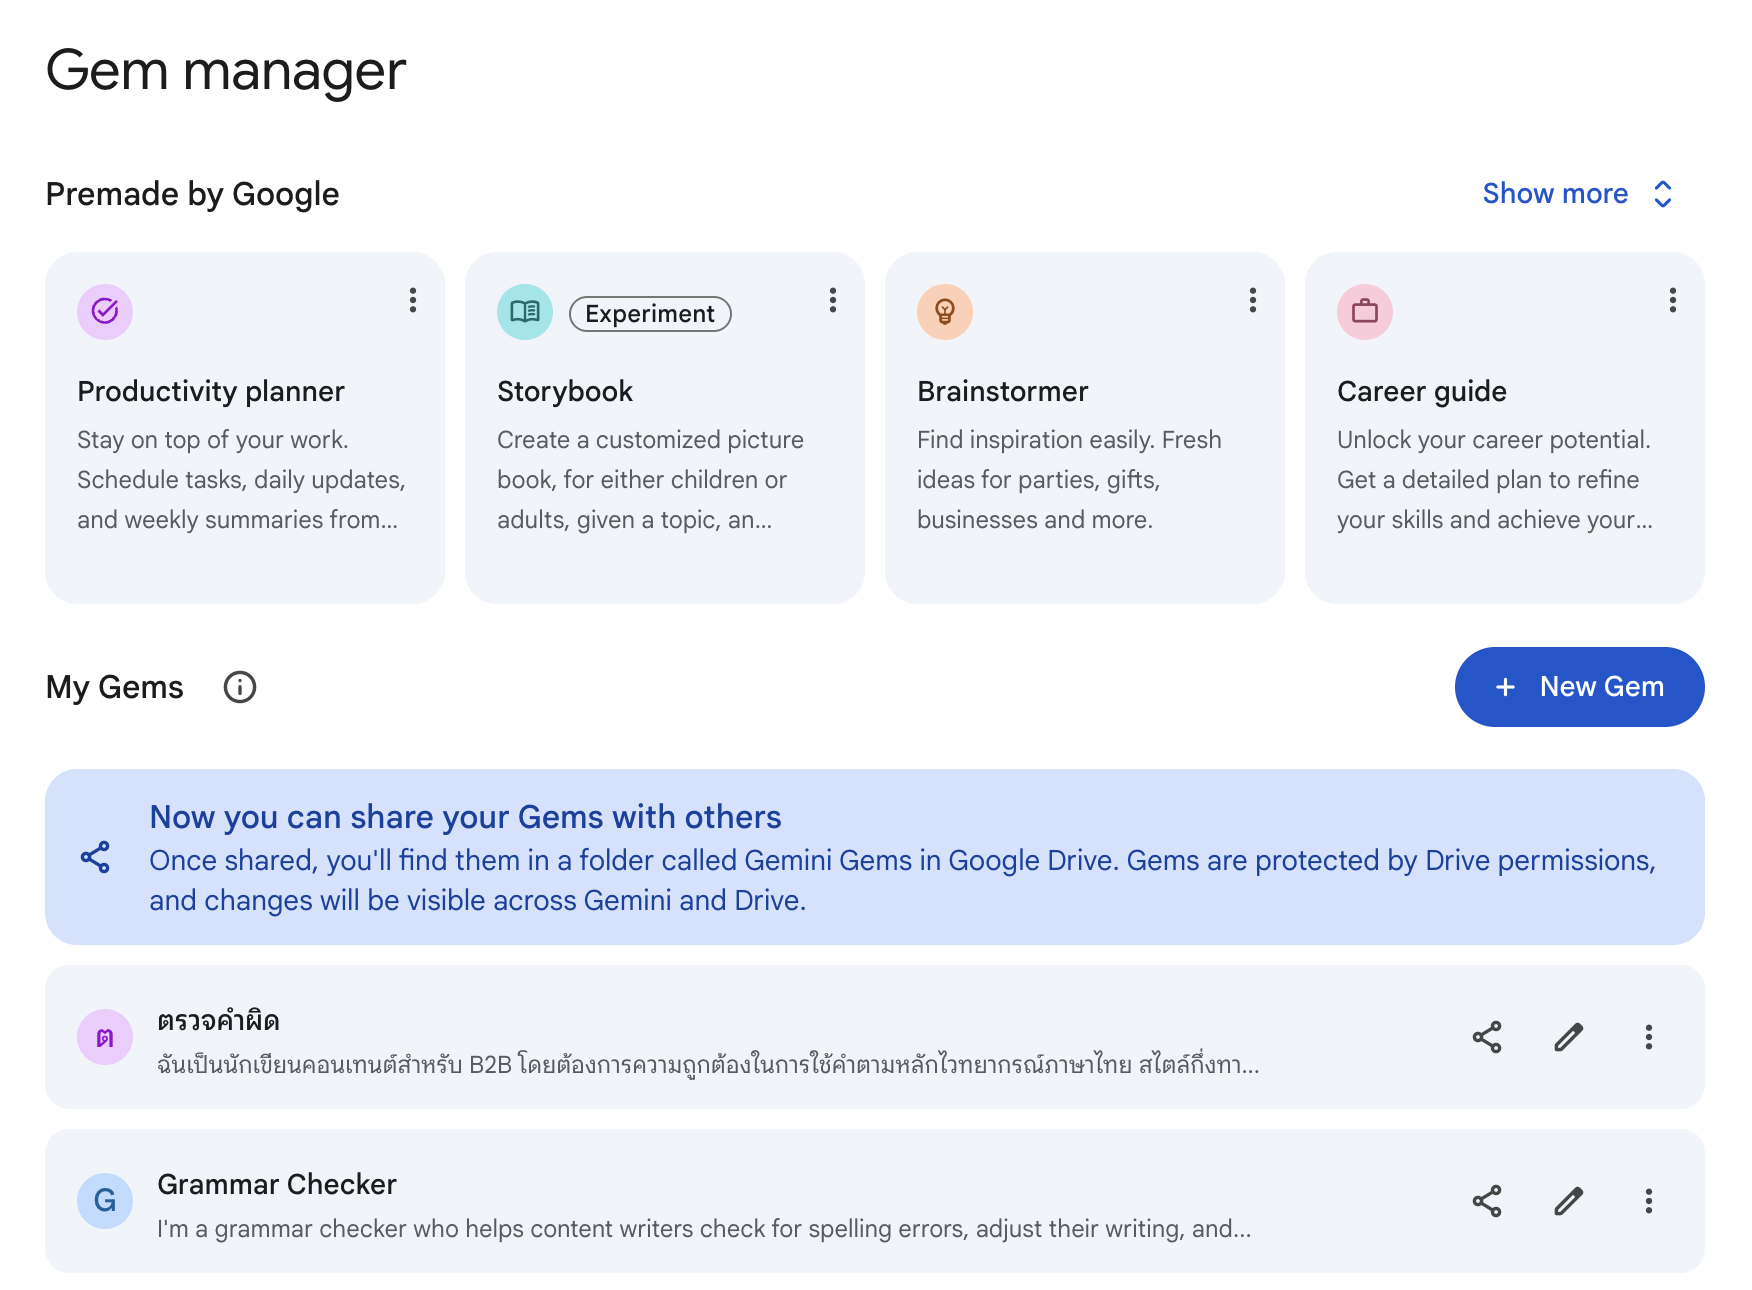Click the My Gems info icon

pos(240,687)
